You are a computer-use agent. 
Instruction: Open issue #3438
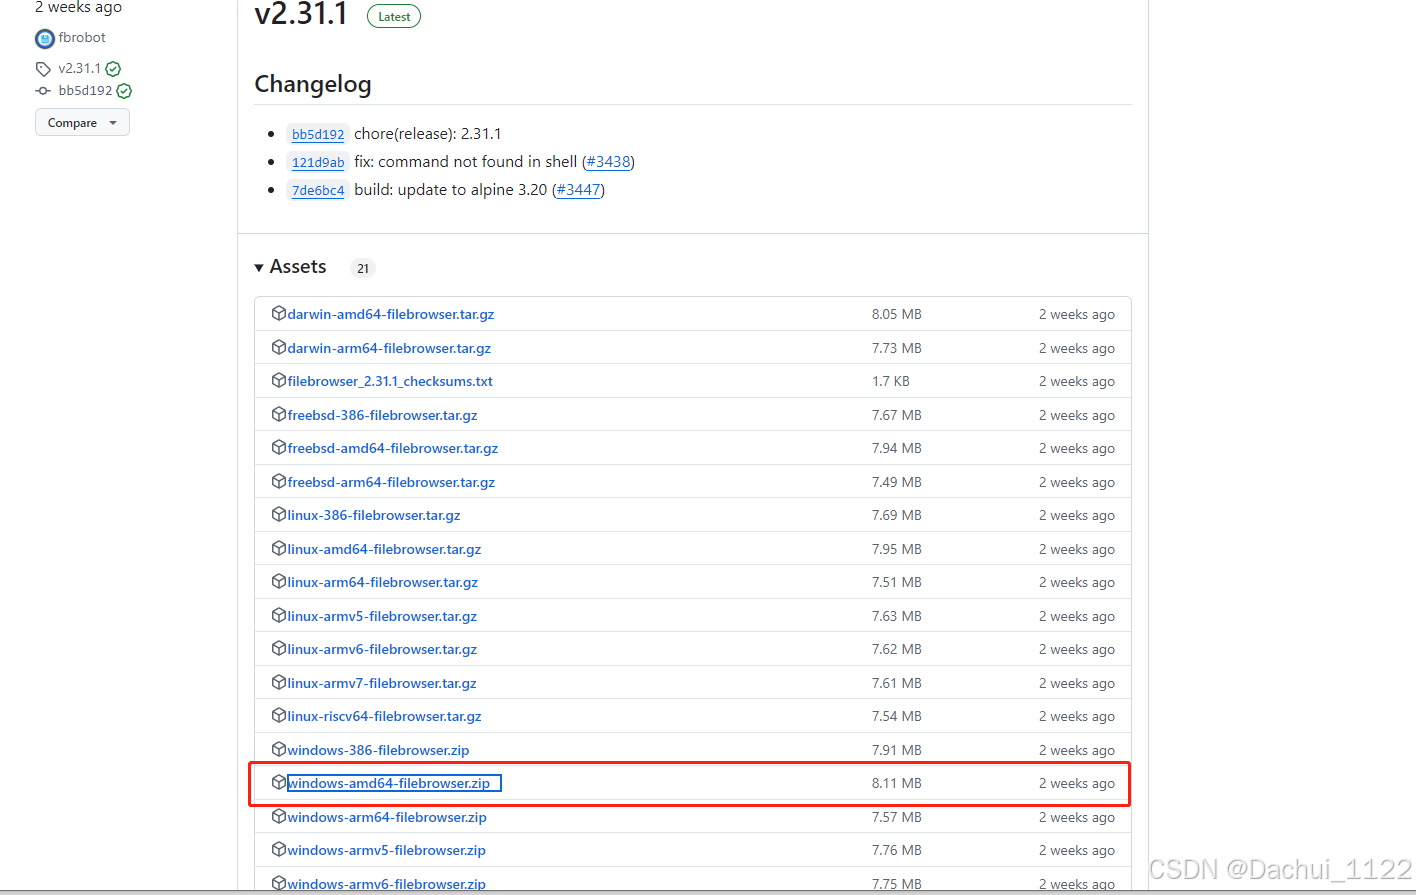(x=608, y=161)
